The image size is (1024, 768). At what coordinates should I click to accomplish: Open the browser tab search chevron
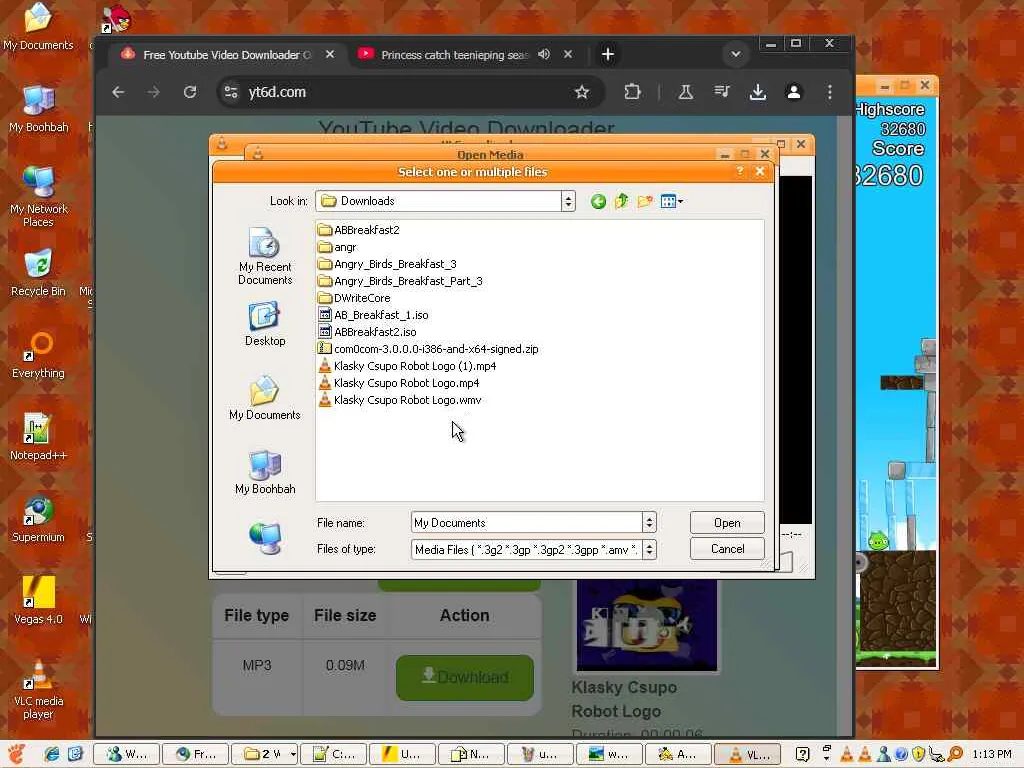click(735, 54)
